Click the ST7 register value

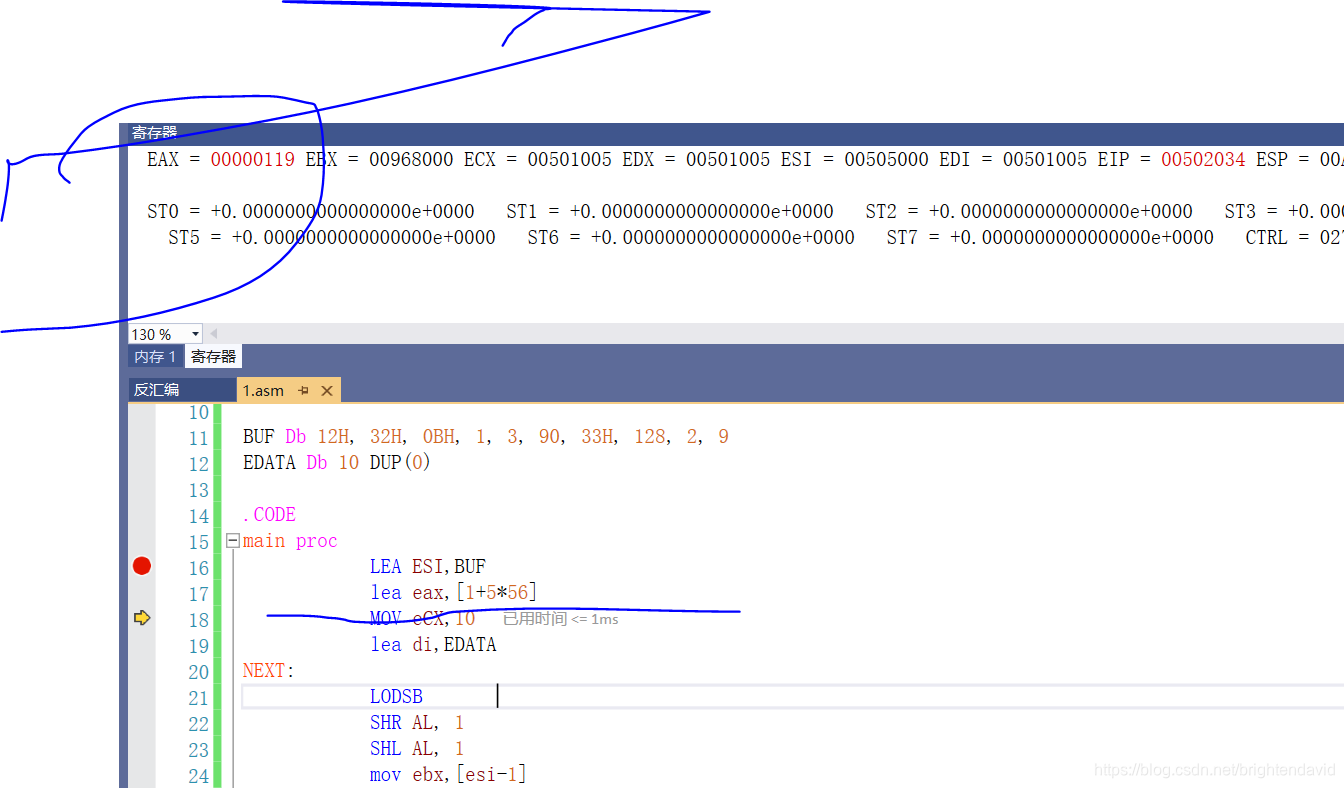[x=1081, y=237]
